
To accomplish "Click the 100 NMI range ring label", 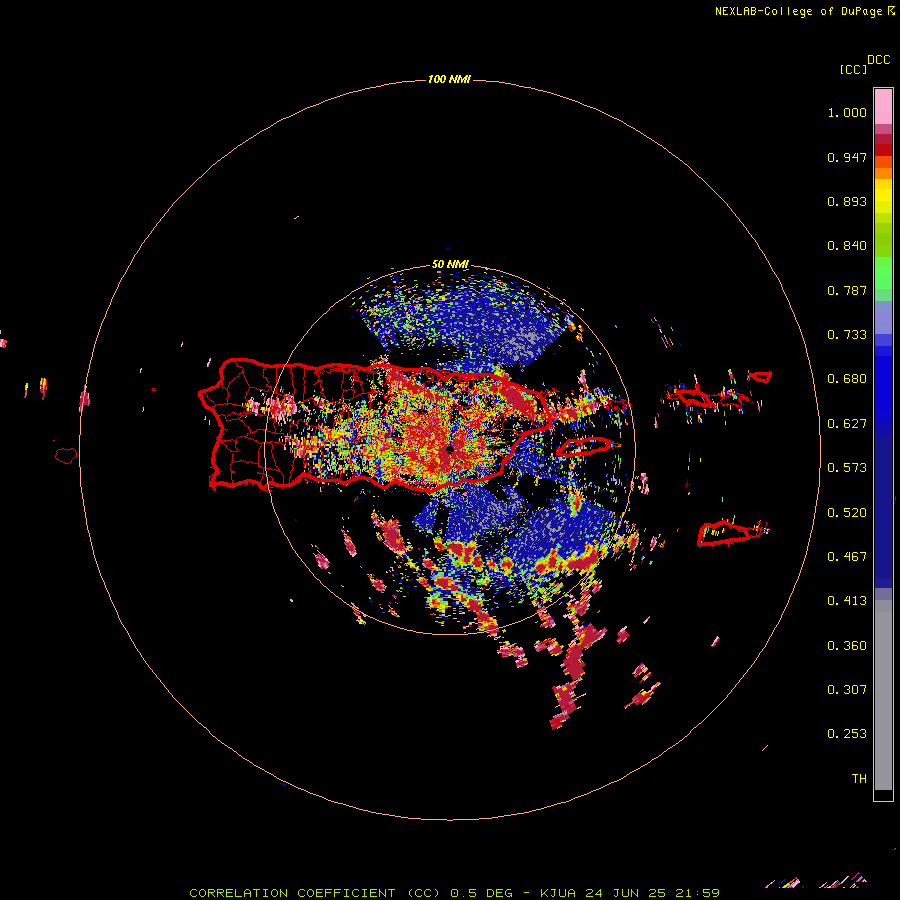I will (x=449, y=79).
